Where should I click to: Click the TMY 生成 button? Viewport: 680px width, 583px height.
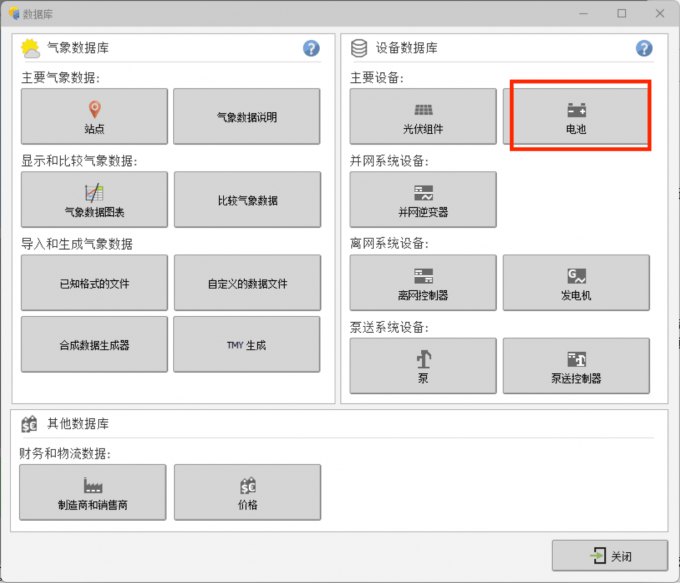247,345
